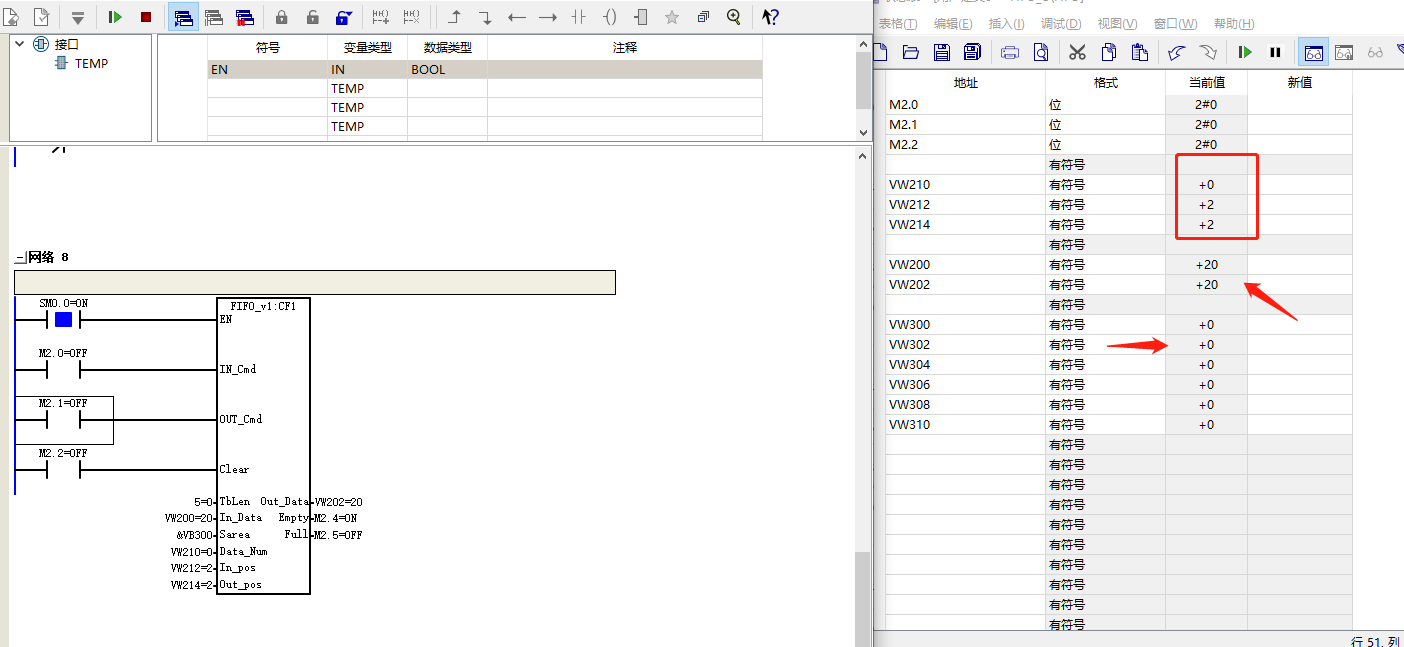Click the context help arrow-question icon
1404x647 pixels.
tap(770, 17)
